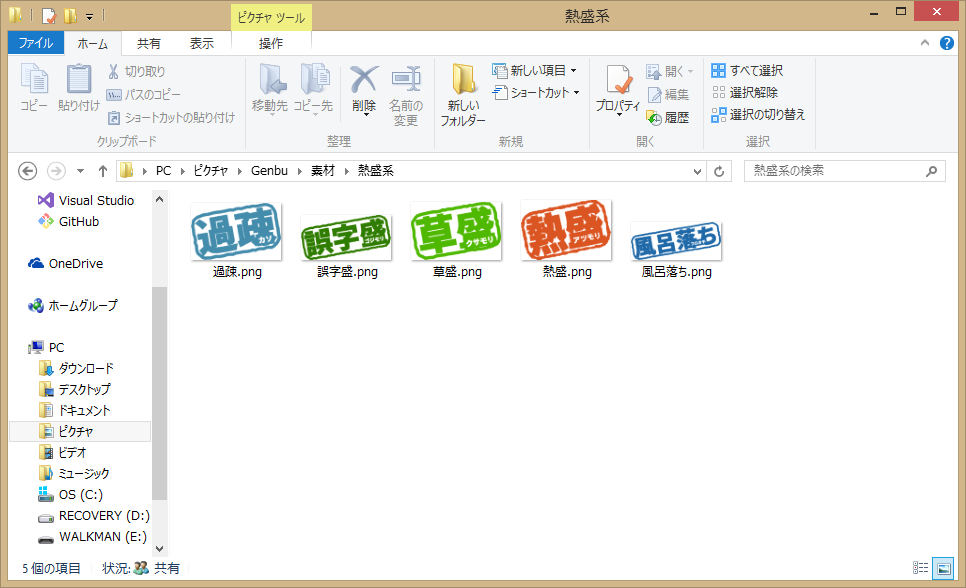Open the recent locations dropdown arrow

[x=80, y=171]
